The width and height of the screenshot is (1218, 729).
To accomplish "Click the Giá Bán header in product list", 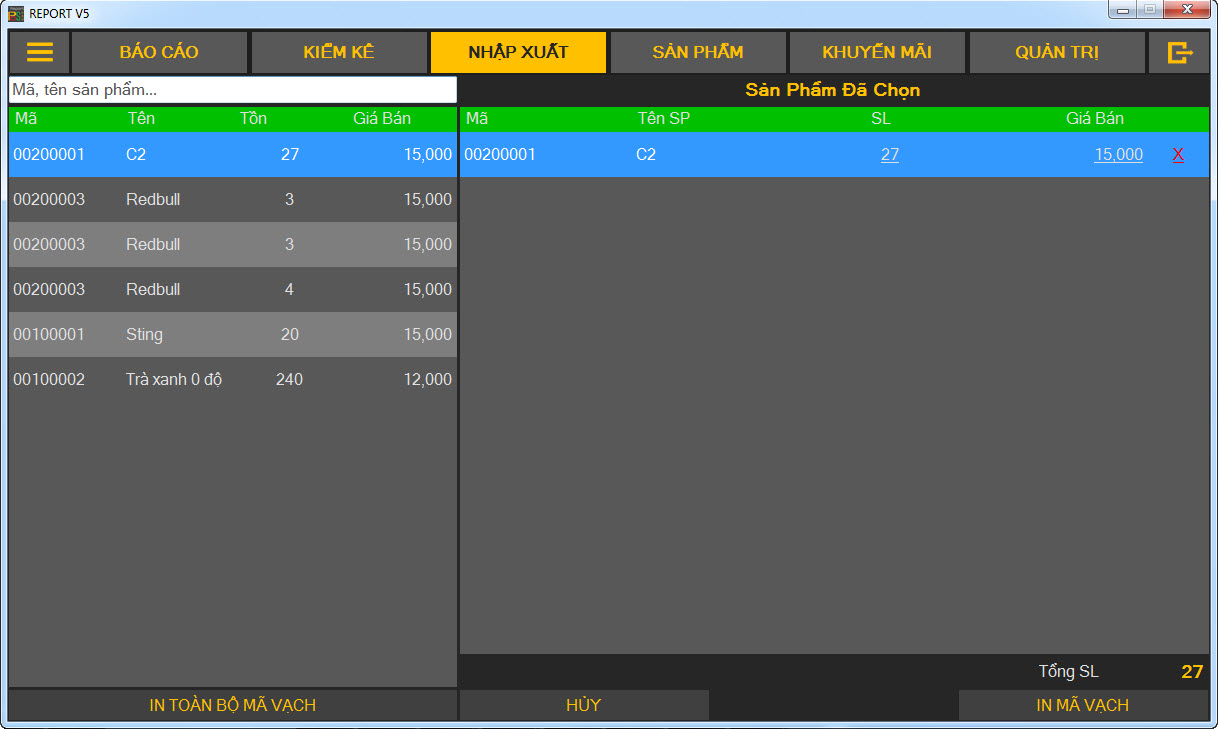I will [381, 118].
